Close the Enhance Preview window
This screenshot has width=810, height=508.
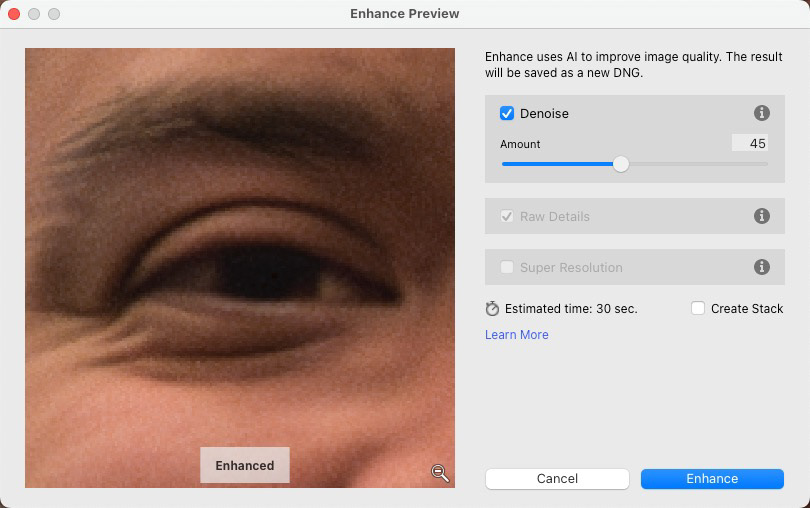coord(14,14)
